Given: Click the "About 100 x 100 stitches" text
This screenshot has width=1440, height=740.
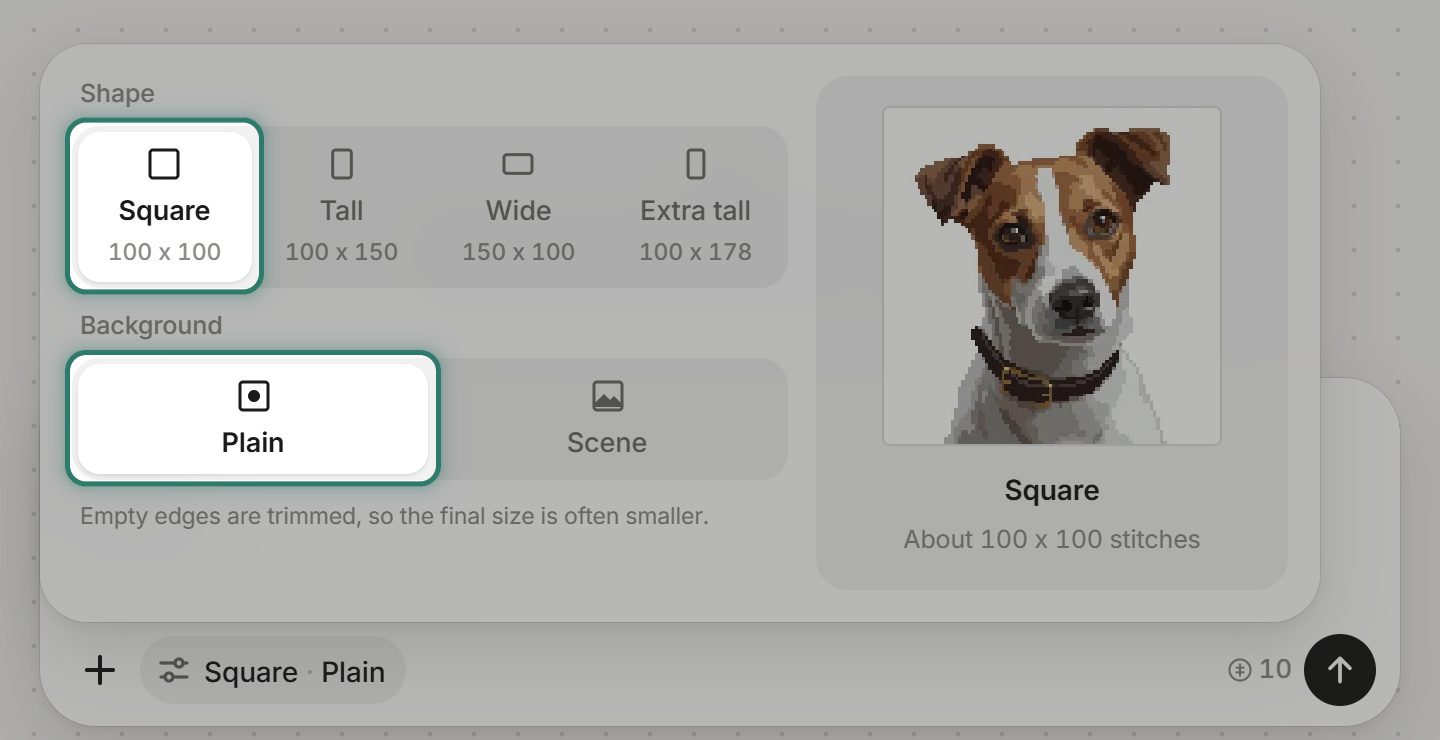Looking at the screenshot, I should pyautogui.click(x=1052, y=540).
